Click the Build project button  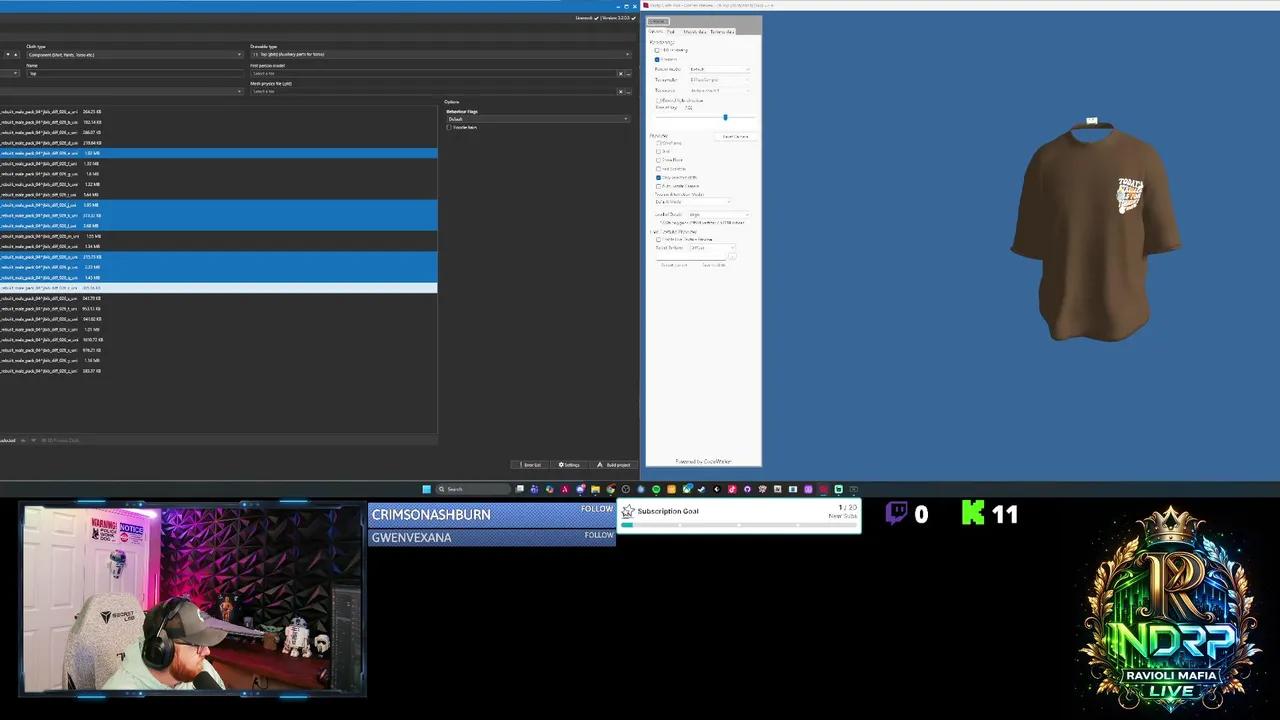[616, 465]
